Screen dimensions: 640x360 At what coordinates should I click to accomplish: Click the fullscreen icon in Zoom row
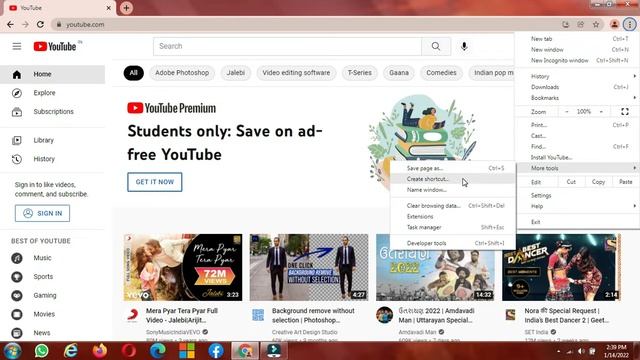click(x=624, y=111)
